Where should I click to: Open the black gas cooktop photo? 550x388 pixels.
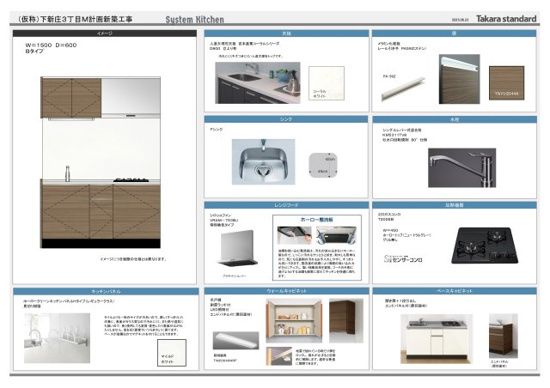click(x=485, y=246)
